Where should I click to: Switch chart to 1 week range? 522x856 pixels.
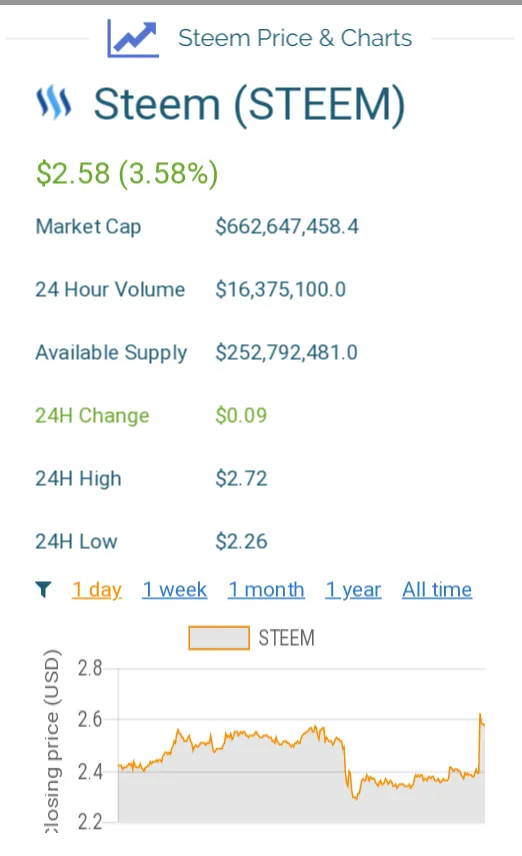[x=175, y=590]
